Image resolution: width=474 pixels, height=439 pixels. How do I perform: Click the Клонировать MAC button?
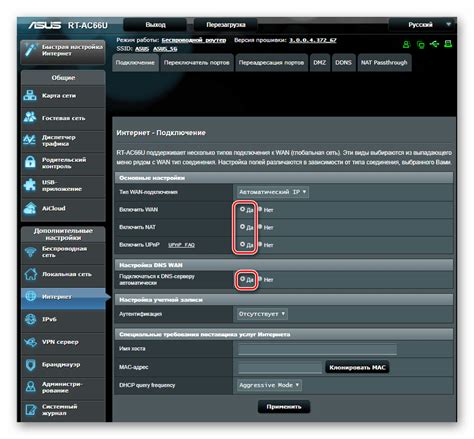[357, 367]
